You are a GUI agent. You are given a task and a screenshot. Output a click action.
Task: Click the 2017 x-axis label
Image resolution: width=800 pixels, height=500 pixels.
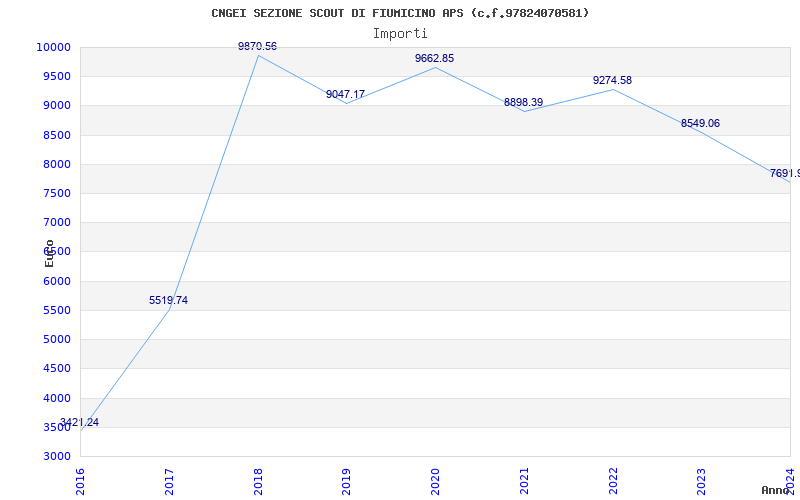click(169, 482)
